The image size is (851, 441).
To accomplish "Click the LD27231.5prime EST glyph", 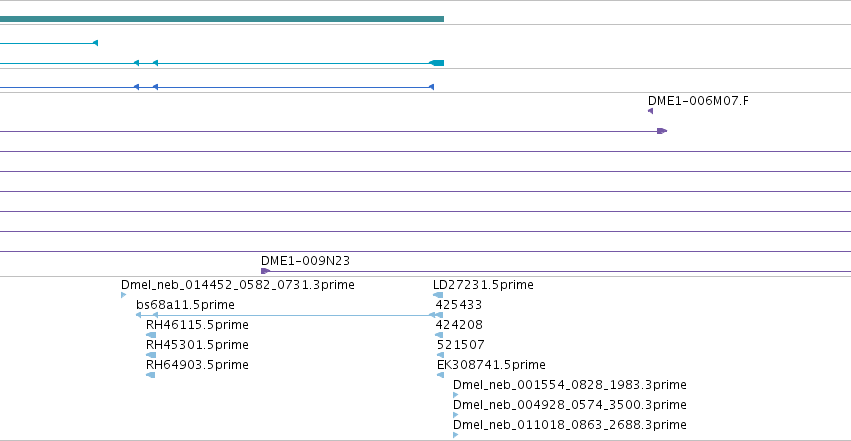I will tap(438, 295).
